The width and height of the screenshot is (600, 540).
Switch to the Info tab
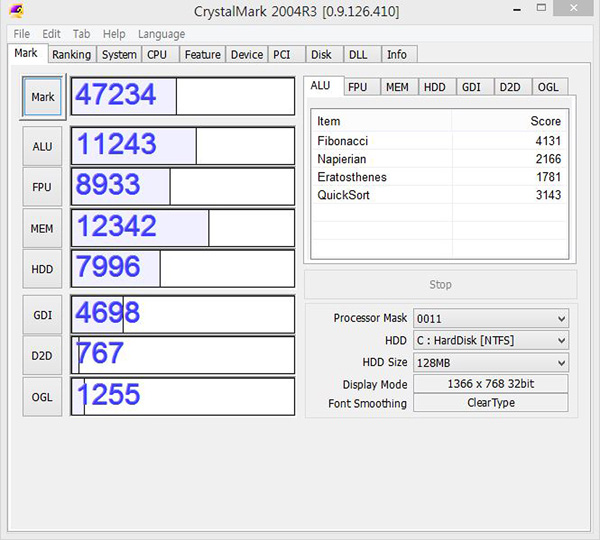(397, 55)
